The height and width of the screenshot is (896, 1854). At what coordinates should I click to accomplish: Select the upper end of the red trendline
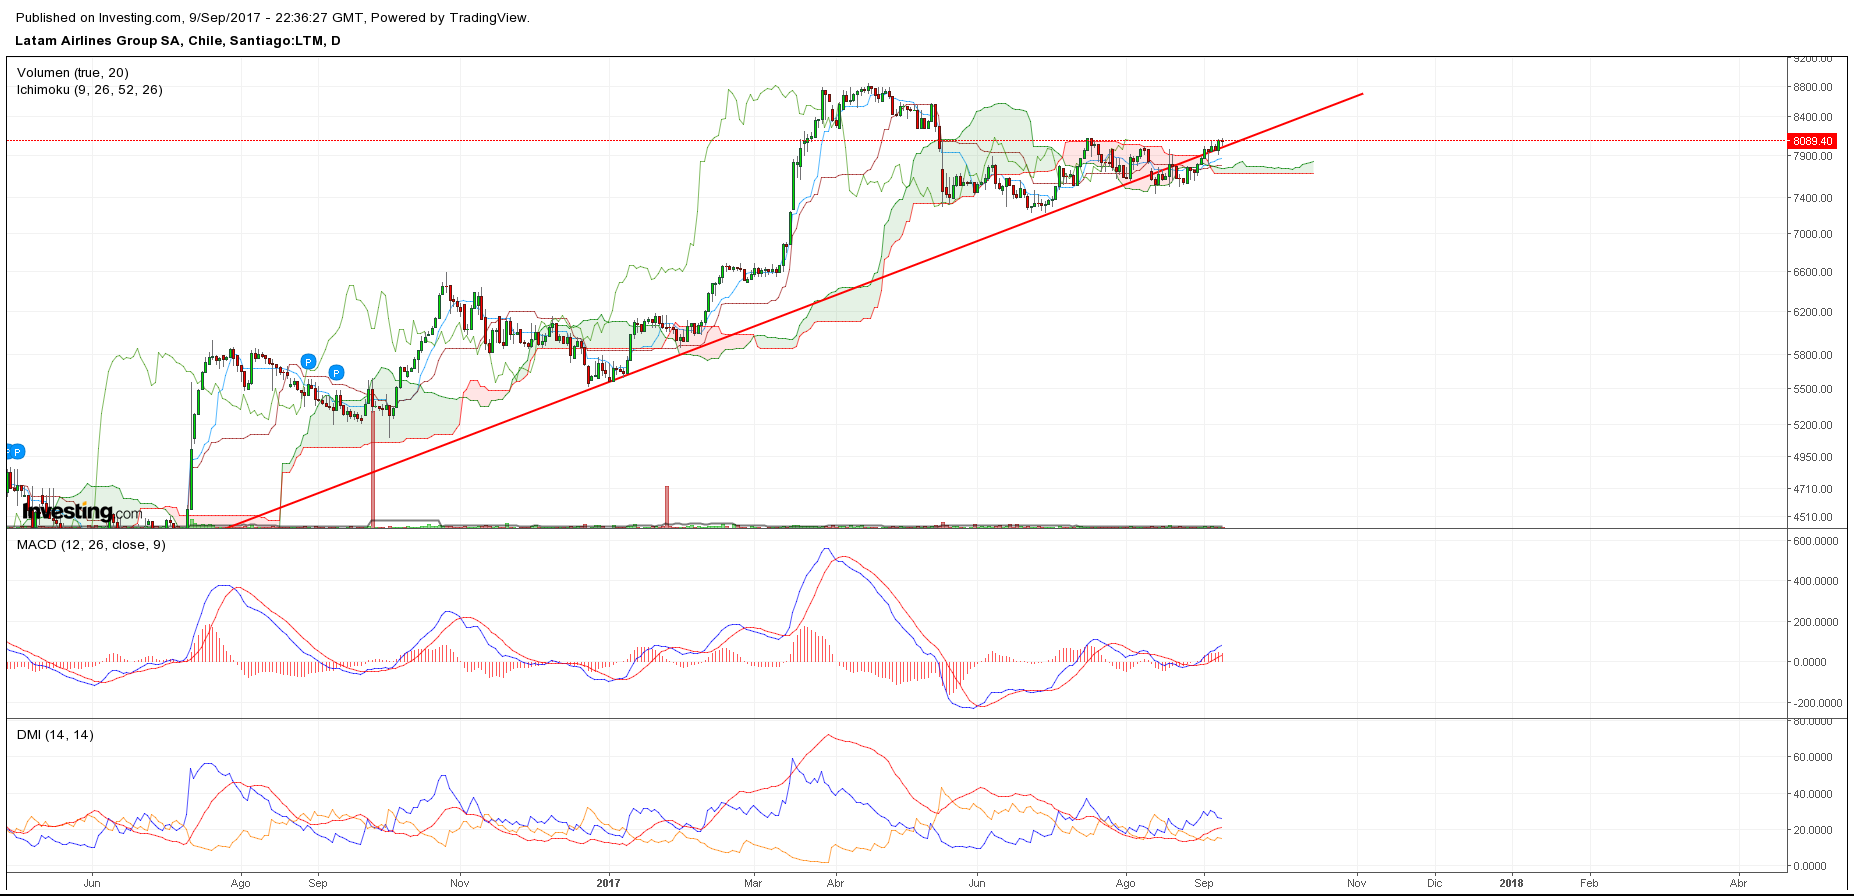coord(1361,95)
